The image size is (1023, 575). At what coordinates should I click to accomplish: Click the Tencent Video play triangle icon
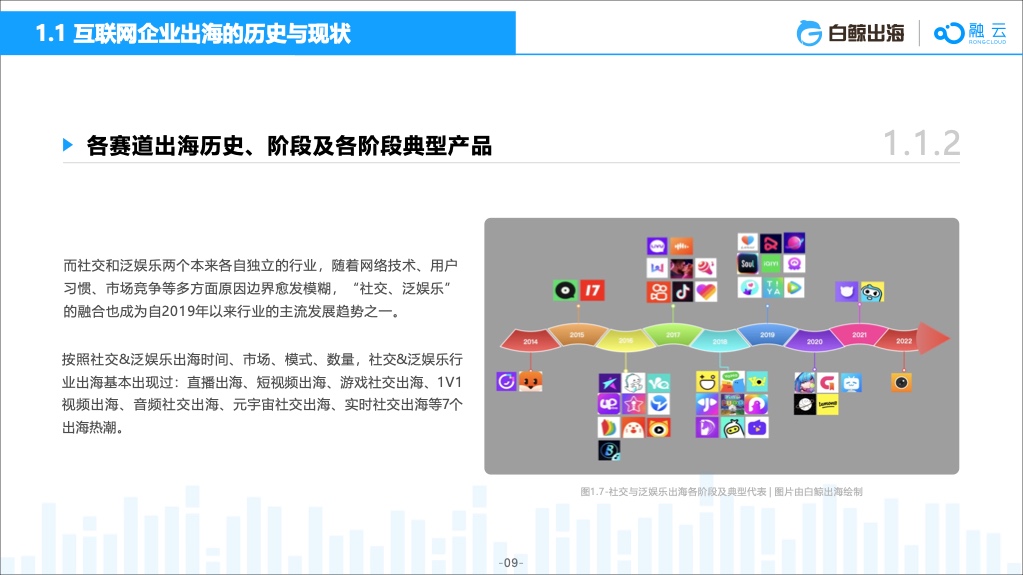coord(794,288)
